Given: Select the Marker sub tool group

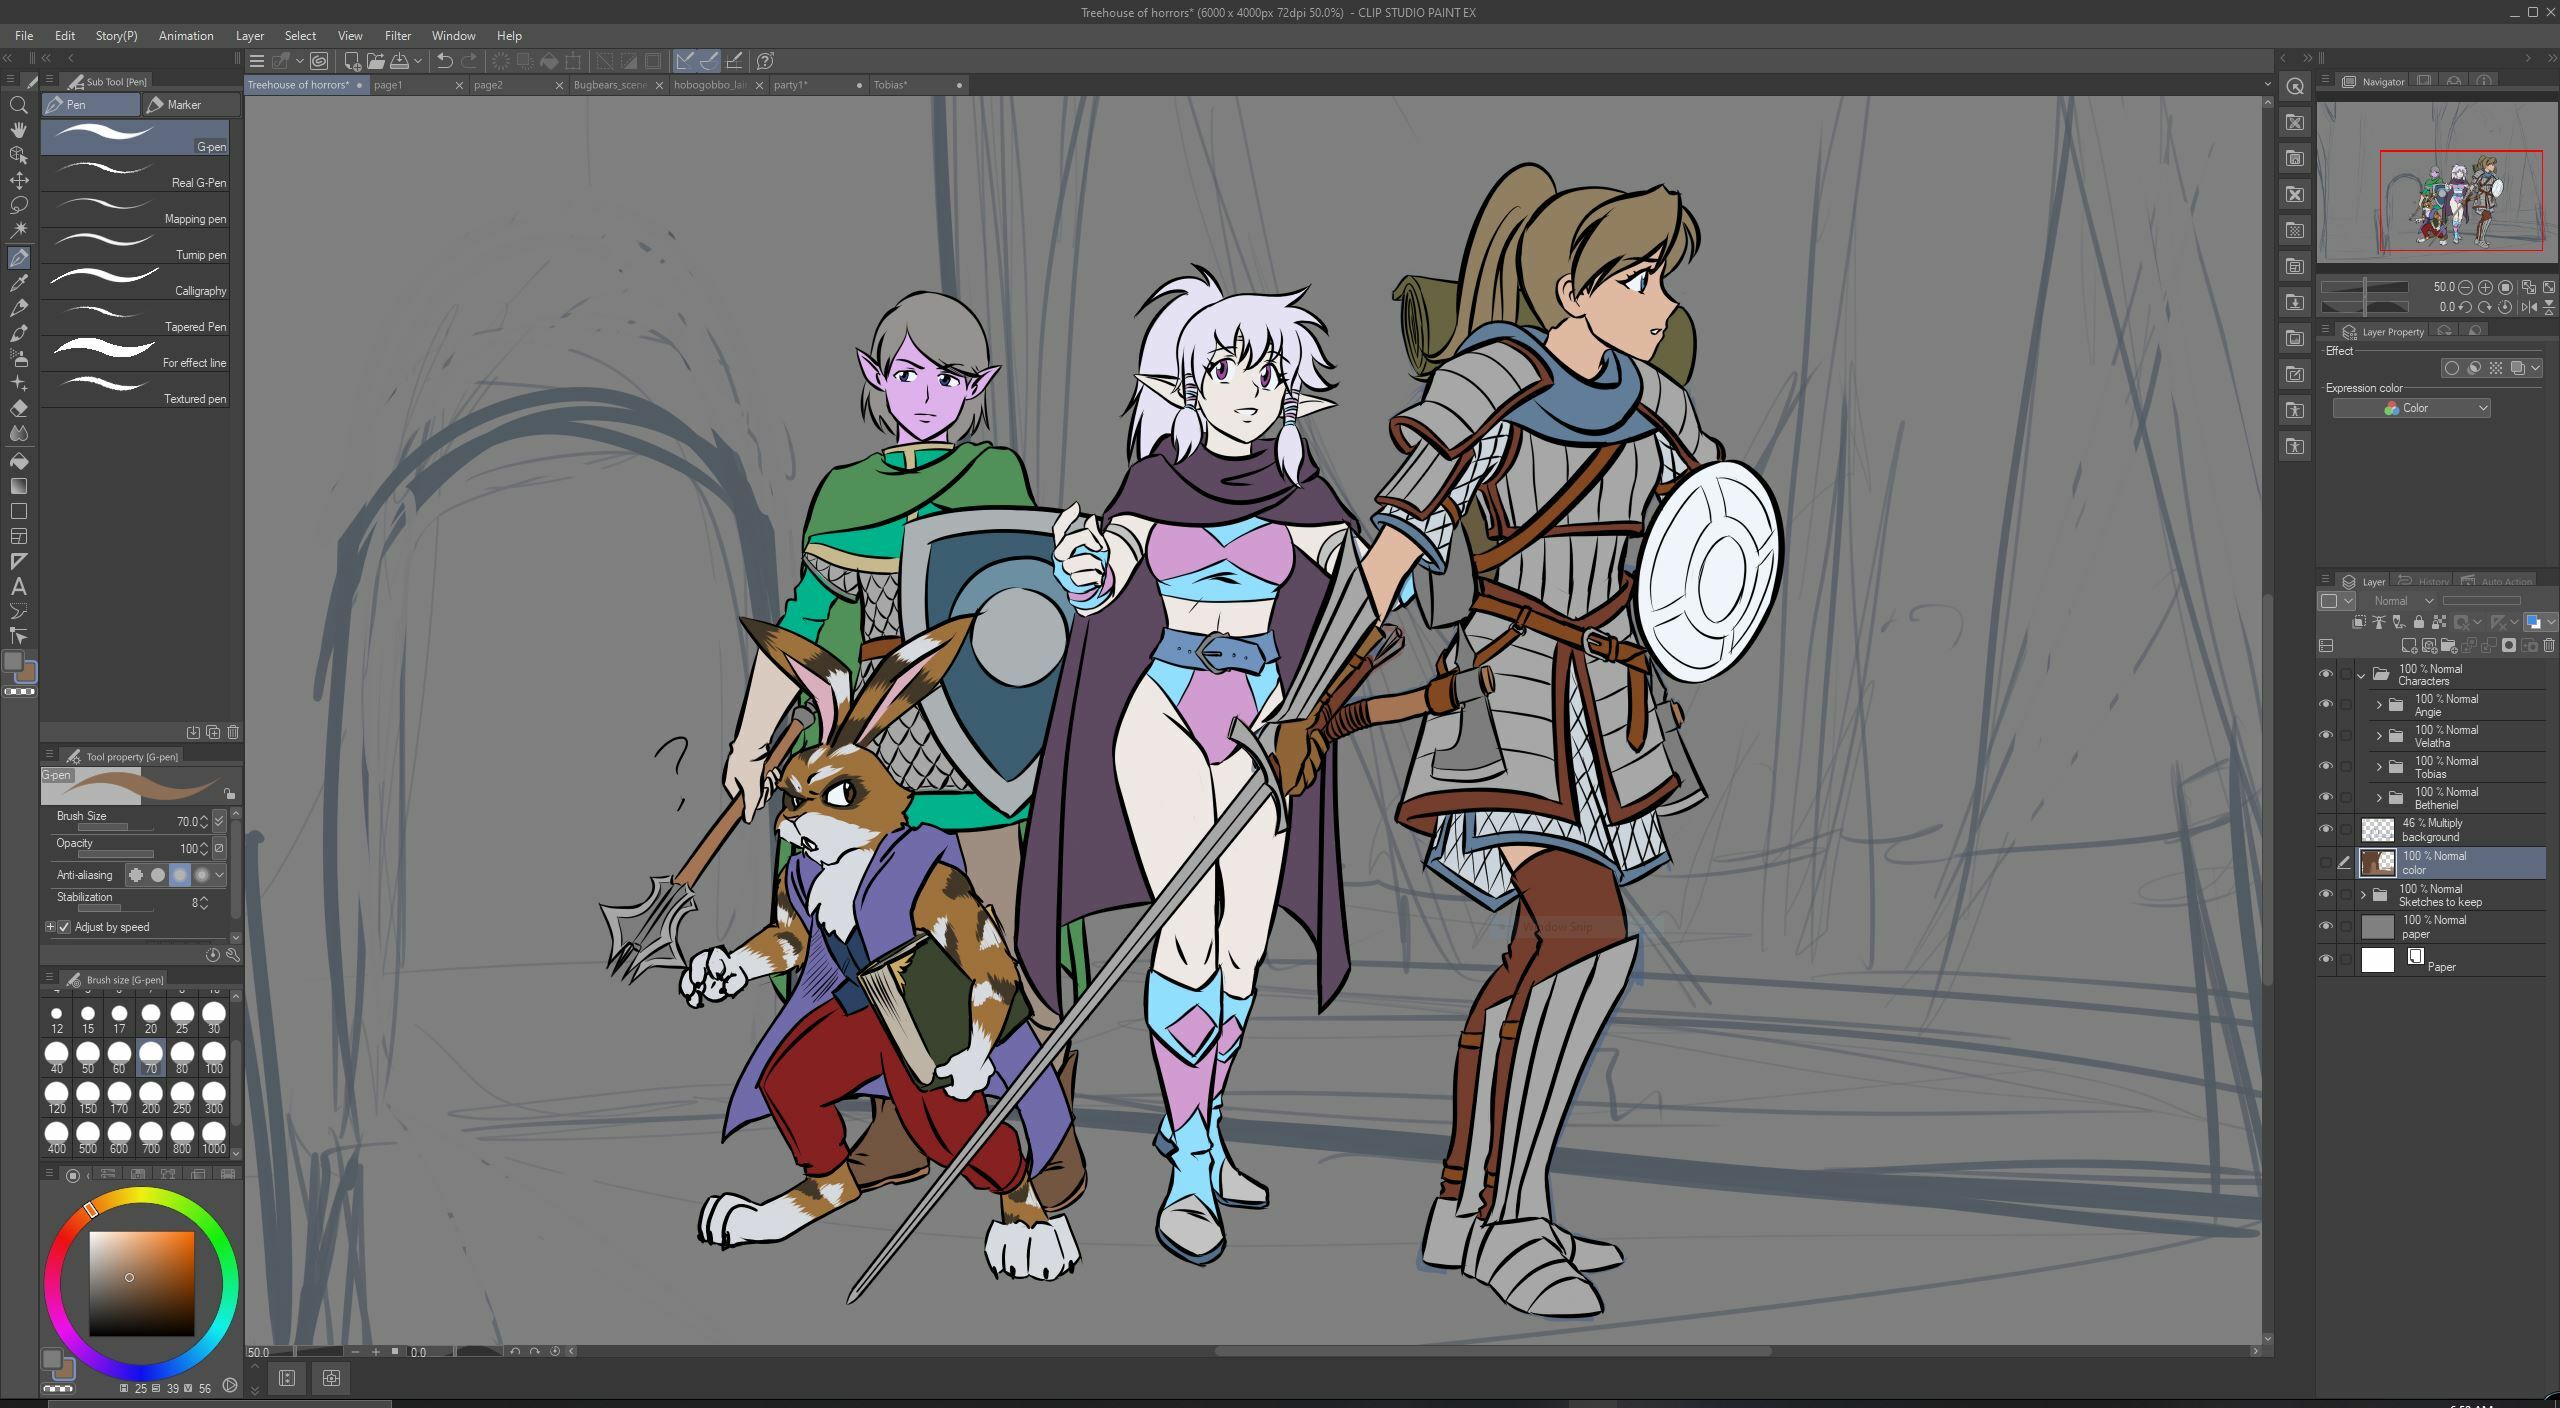Looking at the screenshot, I should tap(190, 104).
